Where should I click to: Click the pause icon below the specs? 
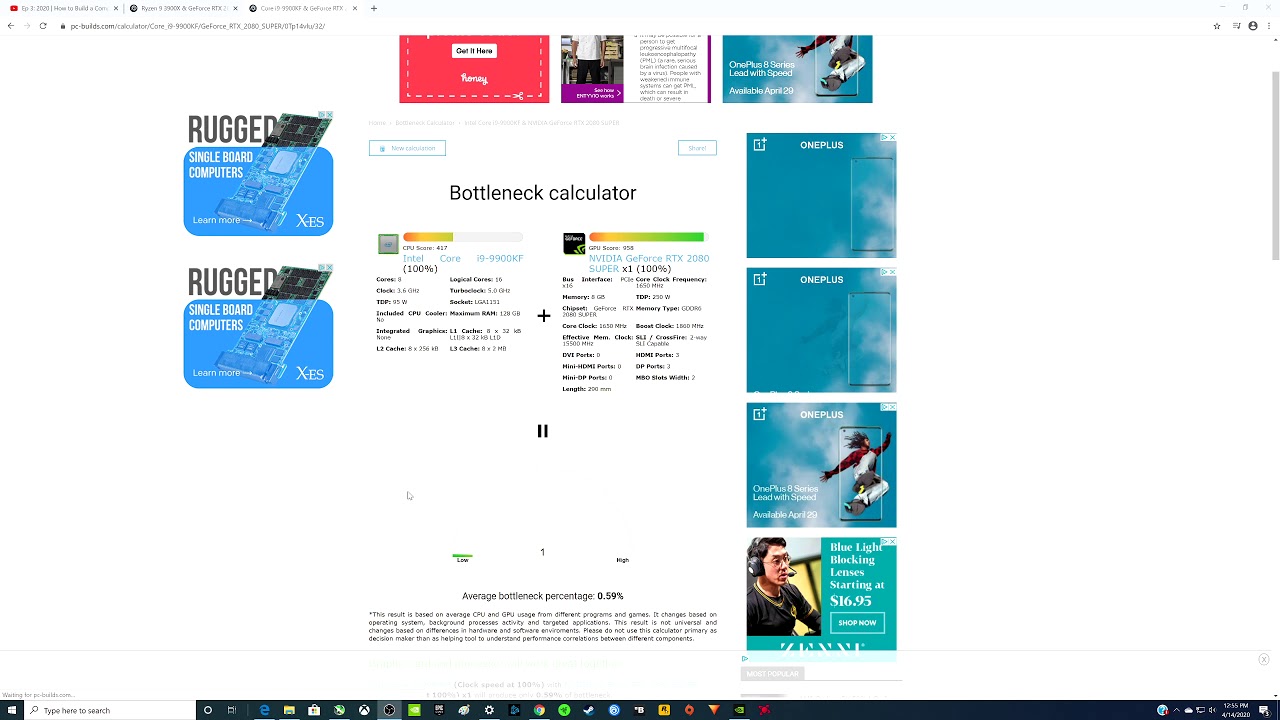pos(542,431)
